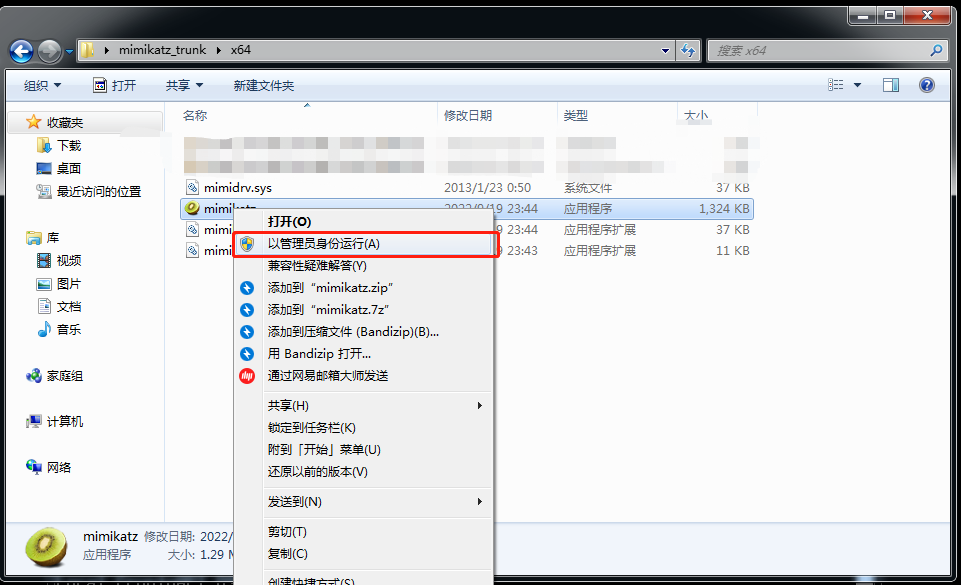This screenshot has height=585, width=961.
Task: Choose 剪切(T) in the context menu
Action: pos(362,532)
